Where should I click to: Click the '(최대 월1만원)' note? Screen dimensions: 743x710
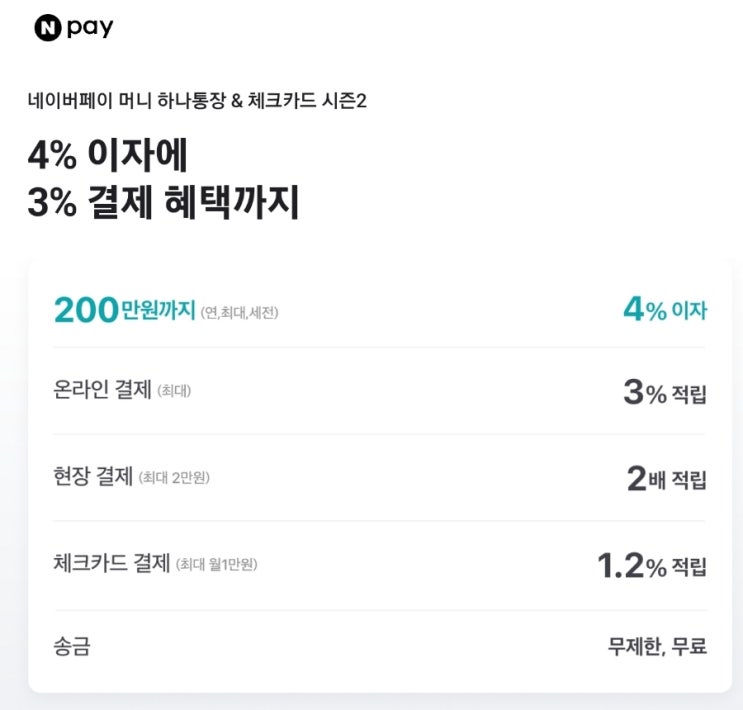tap(217, 564)
